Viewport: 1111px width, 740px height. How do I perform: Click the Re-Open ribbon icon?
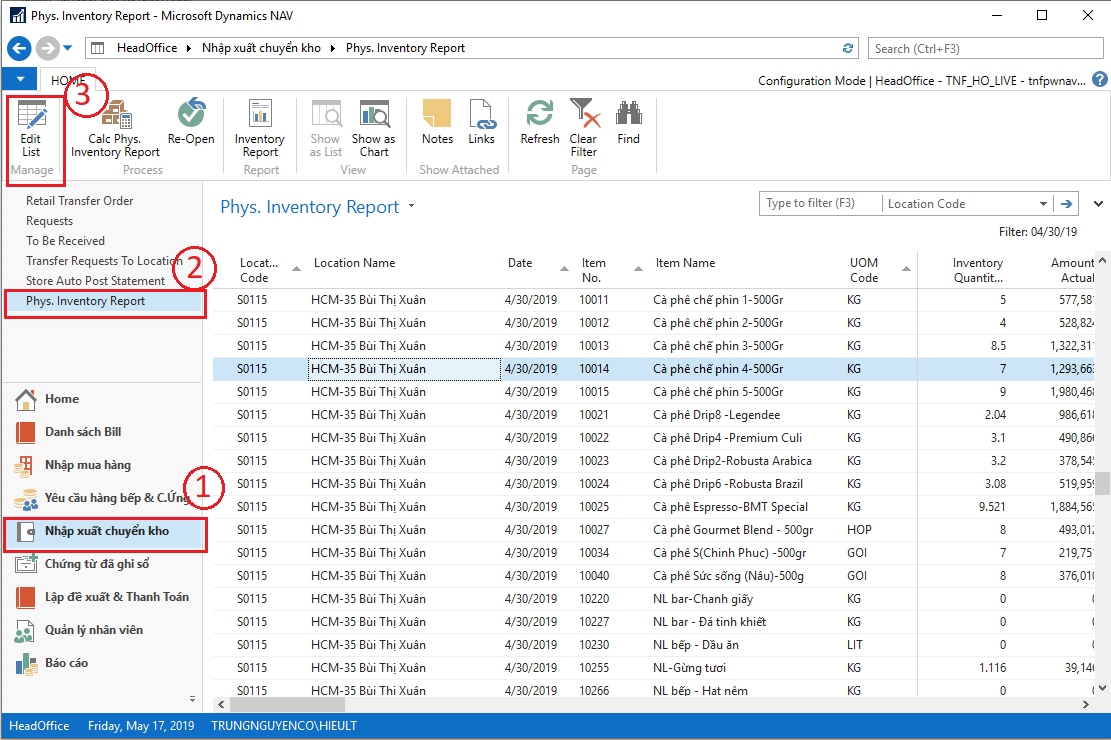click(191, 124)
